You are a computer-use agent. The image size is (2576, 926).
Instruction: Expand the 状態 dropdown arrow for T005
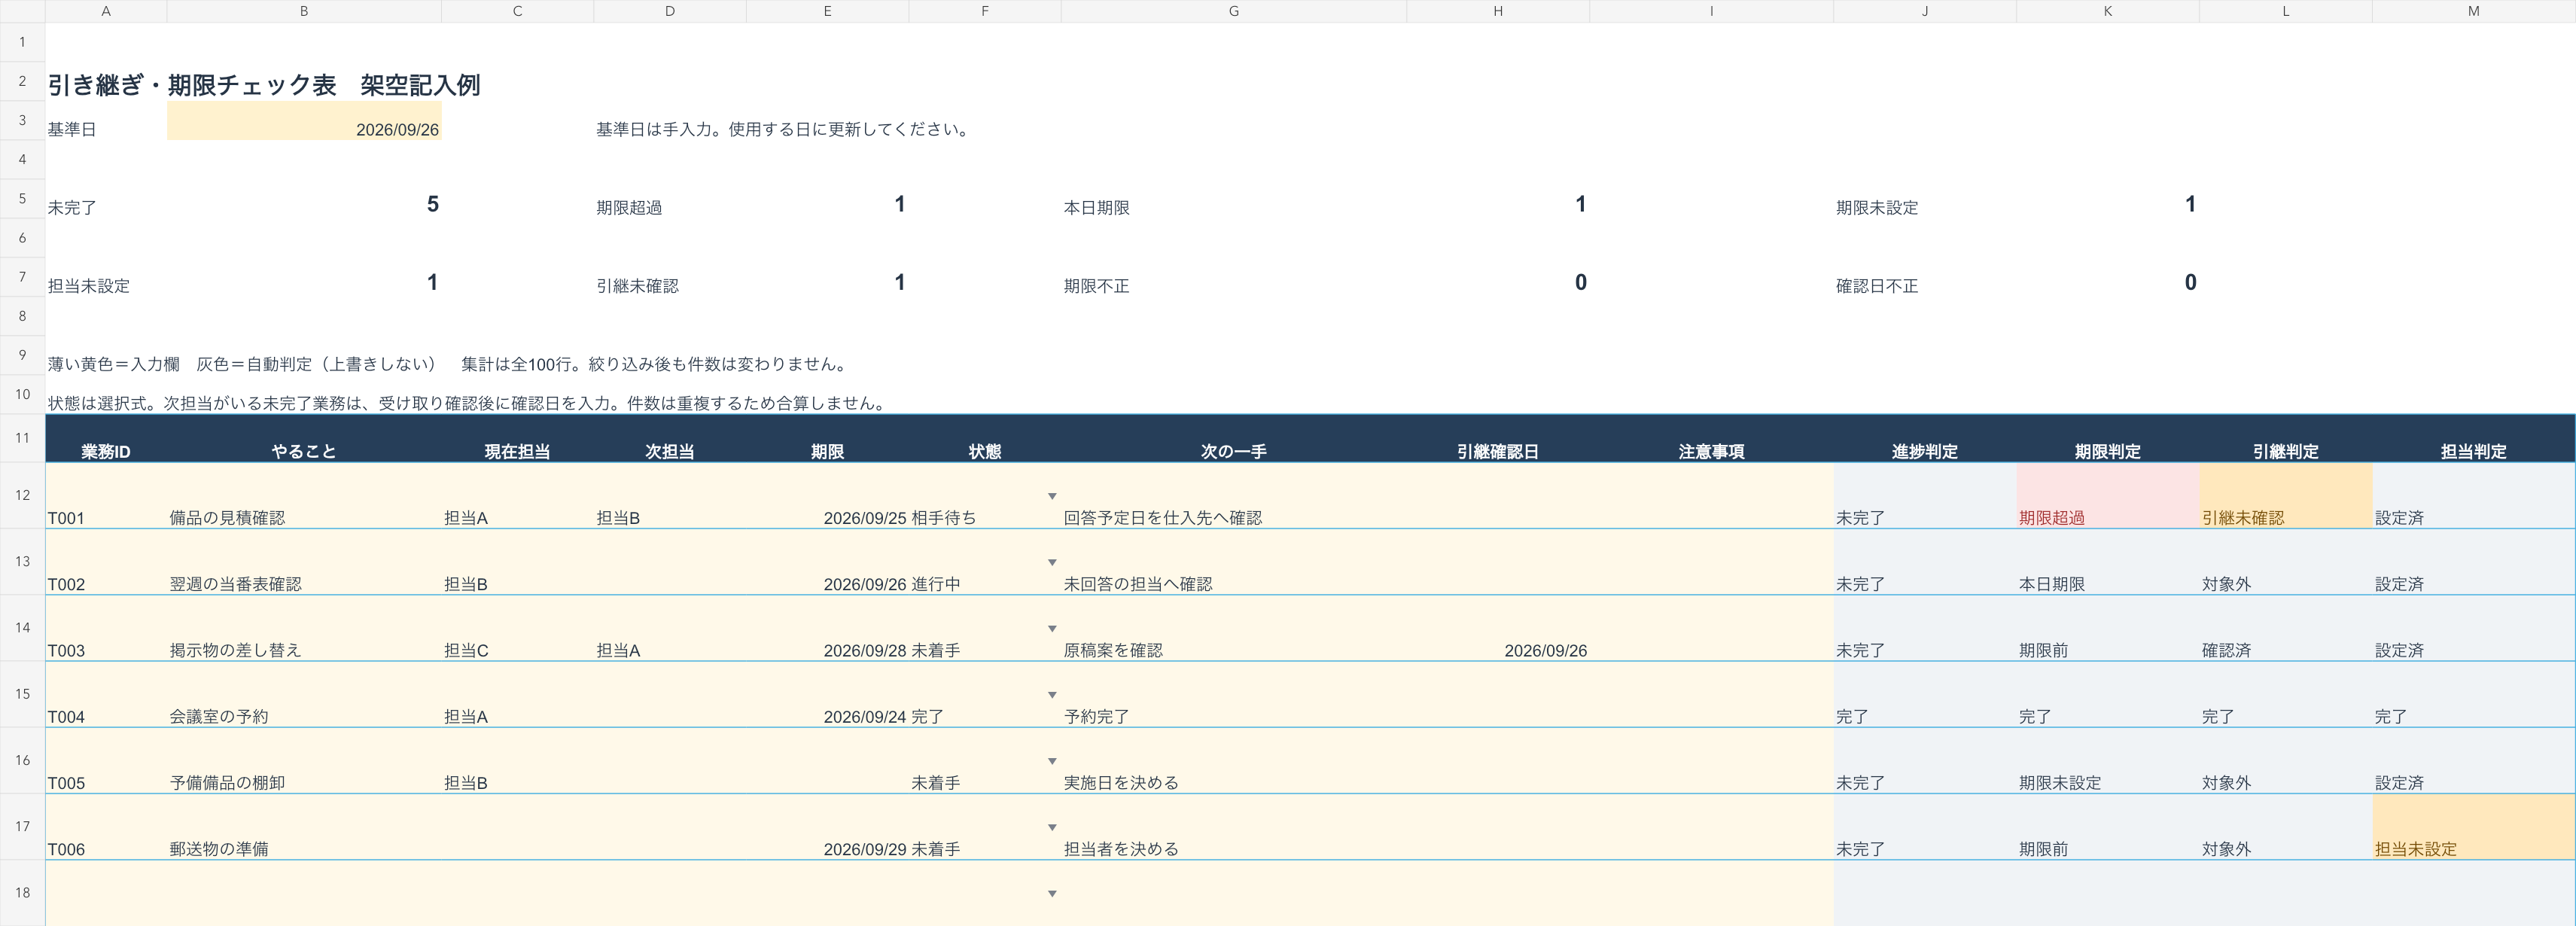point(1051,761)
